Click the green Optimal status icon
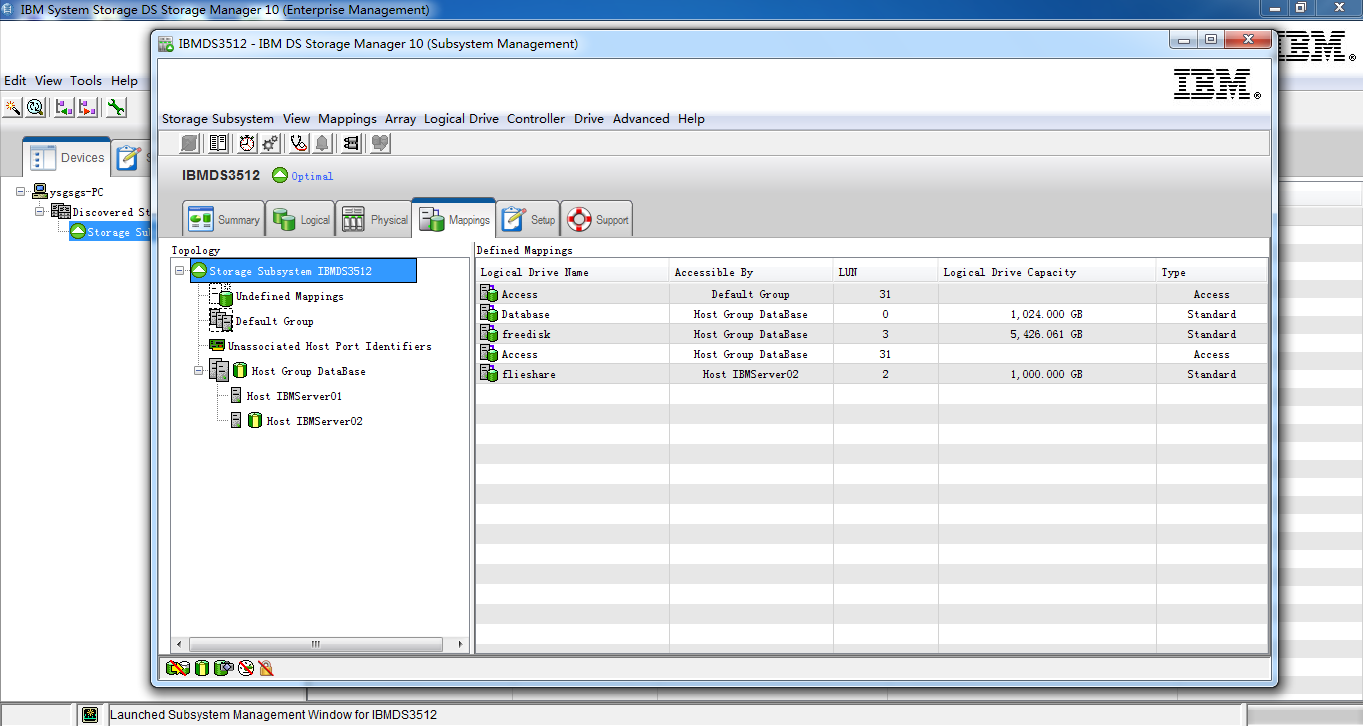 tap(280, 175)
